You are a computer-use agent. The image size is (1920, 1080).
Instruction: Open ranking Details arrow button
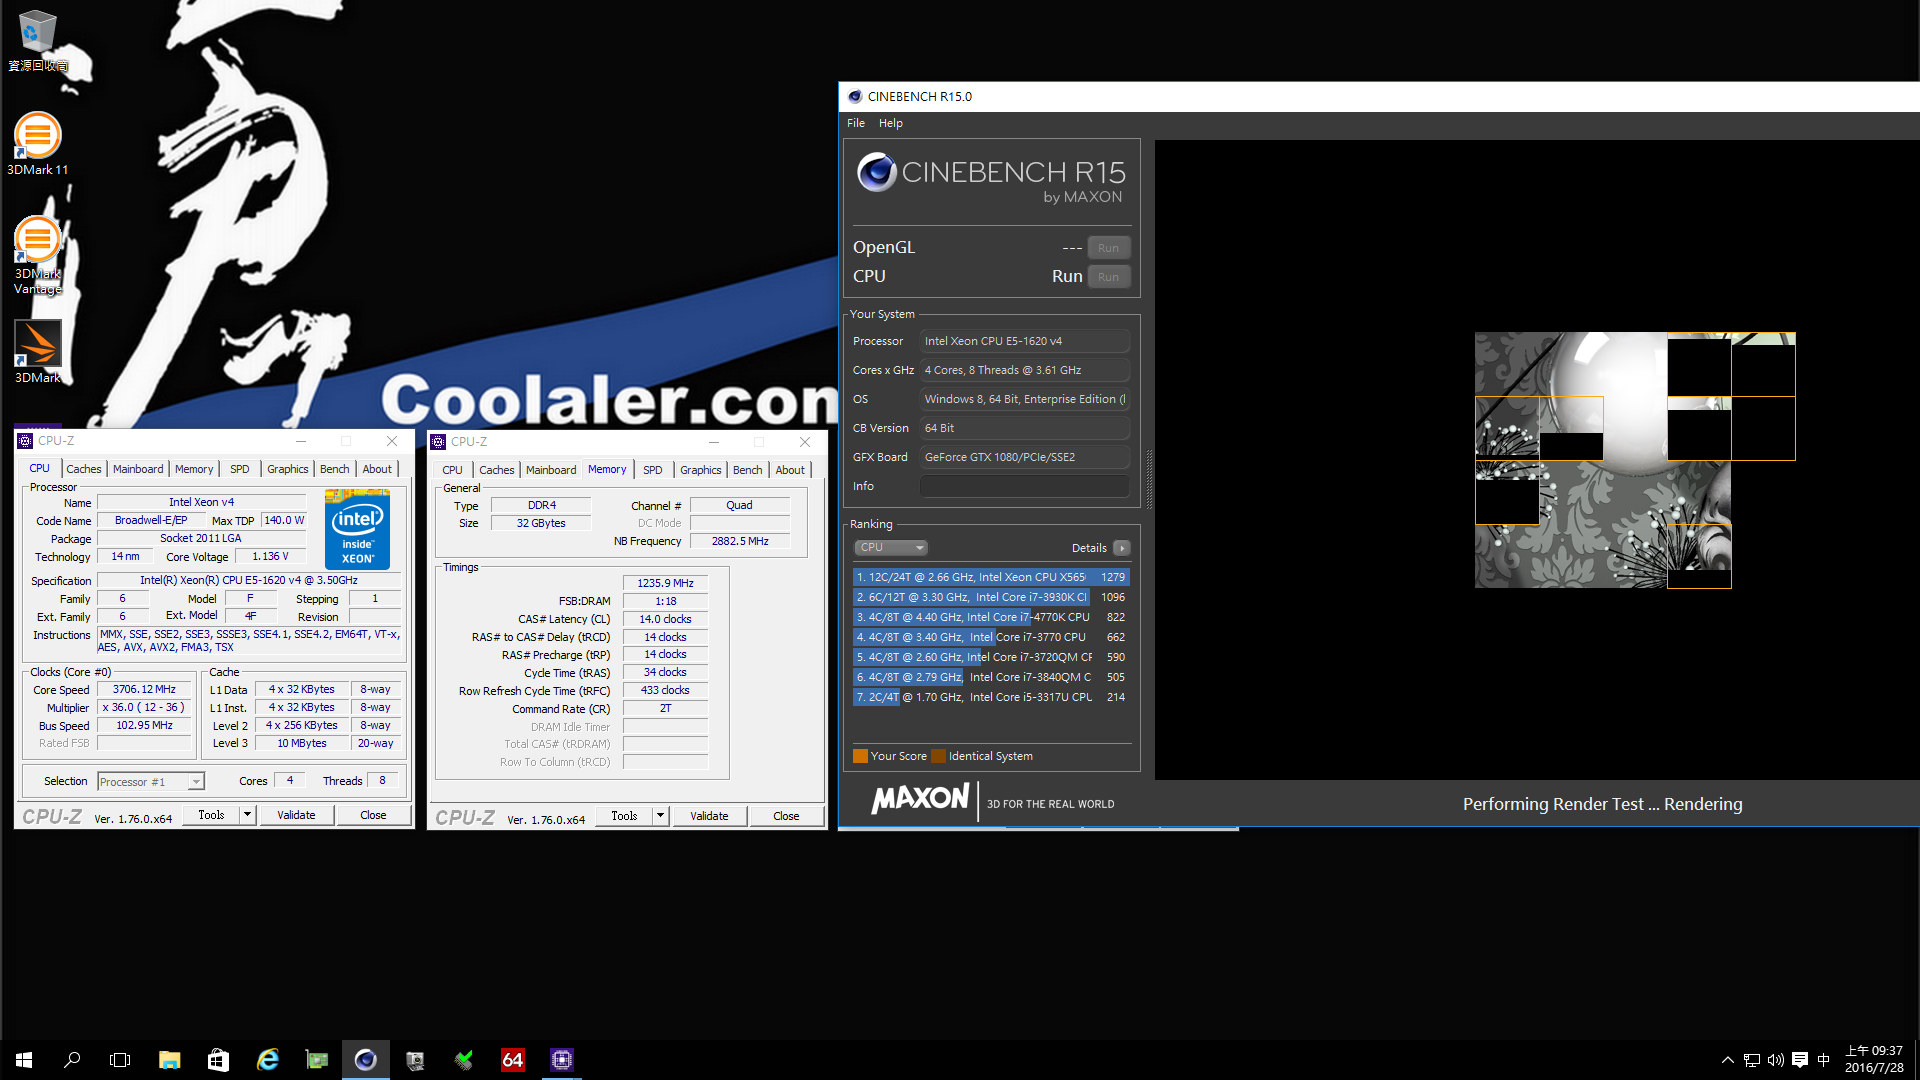click(x=1122, y=548)
